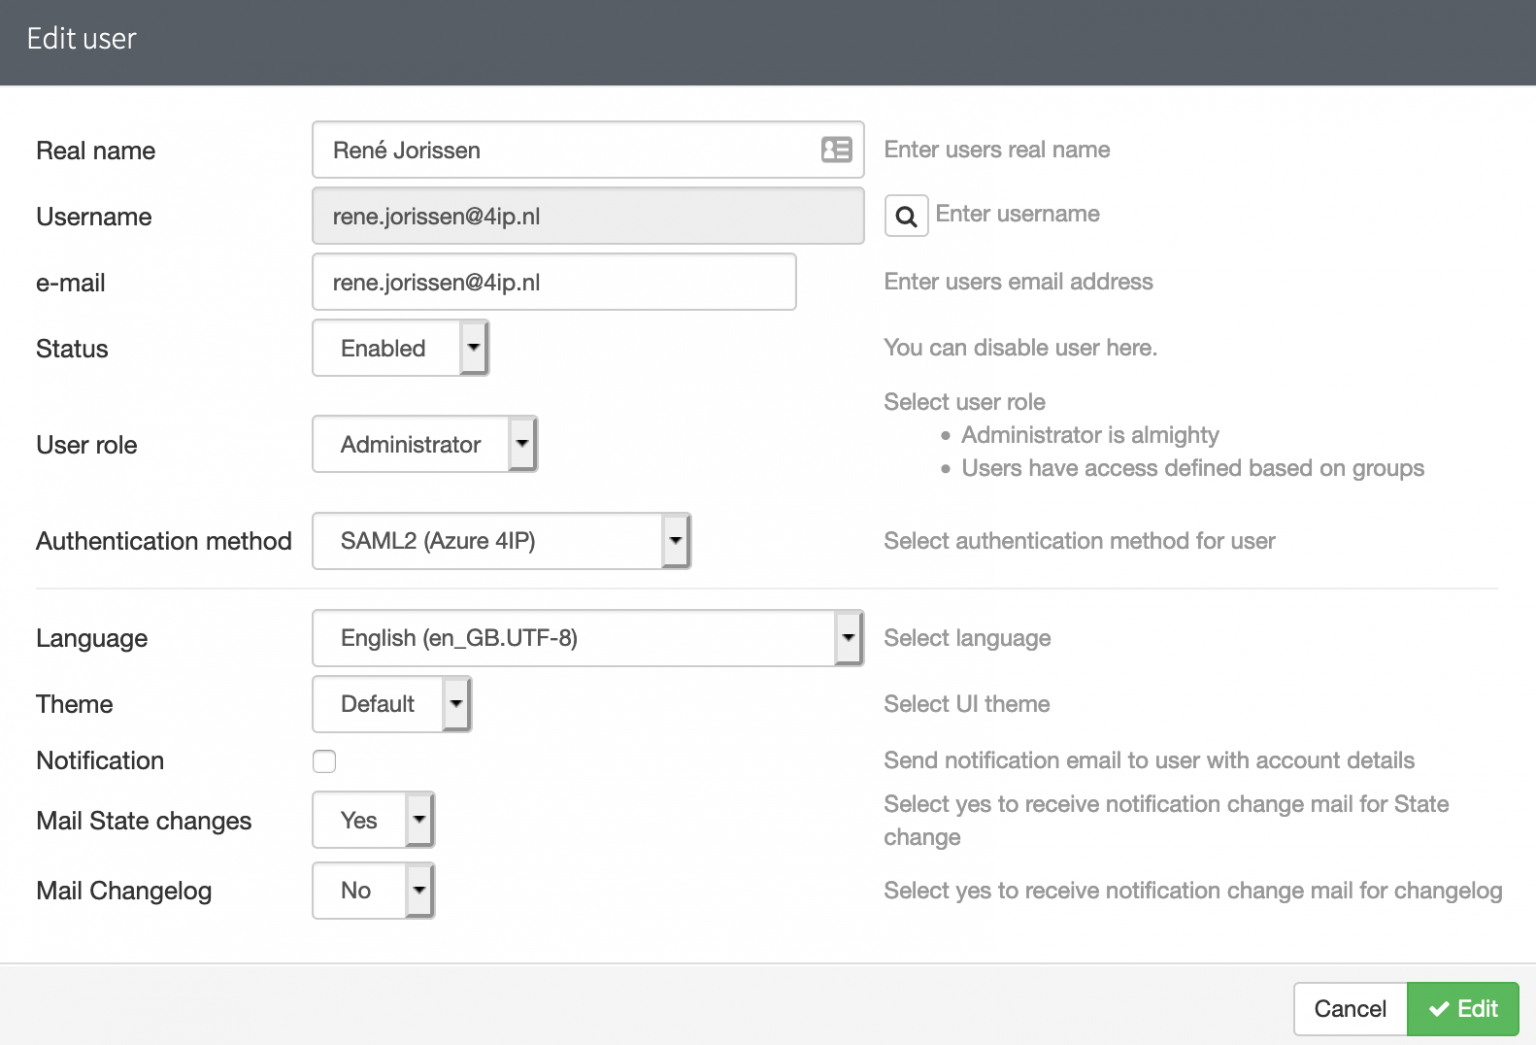Click the 'User role' label
The width and height of the screenshot is (1536, 1045).
87,445
